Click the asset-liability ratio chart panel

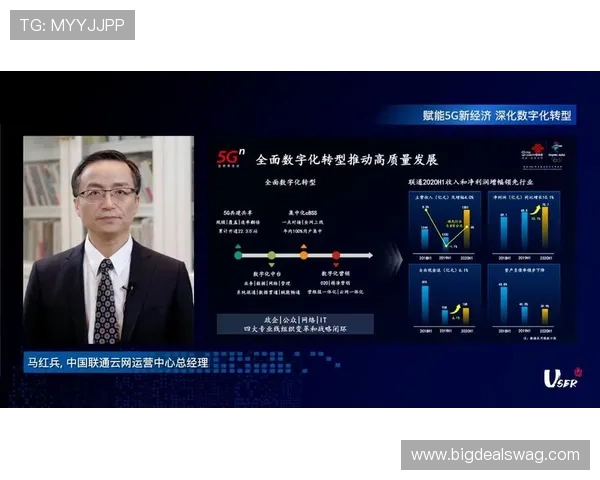coord(524,300)
